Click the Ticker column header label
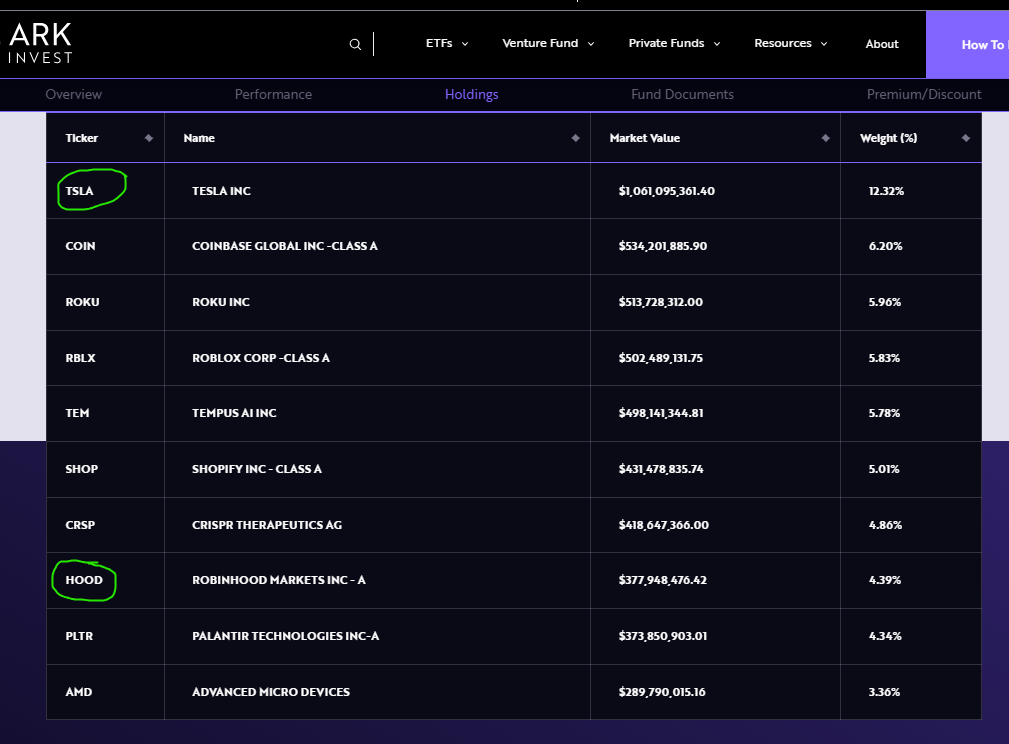The width and height of the screenshot is (1009, 744). 82,138
